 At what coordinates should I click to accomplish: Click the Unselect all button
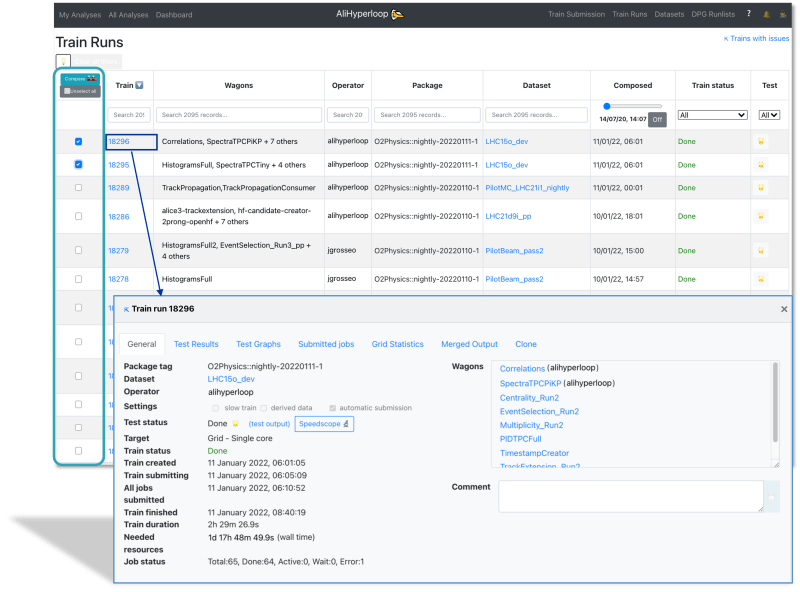80,91
